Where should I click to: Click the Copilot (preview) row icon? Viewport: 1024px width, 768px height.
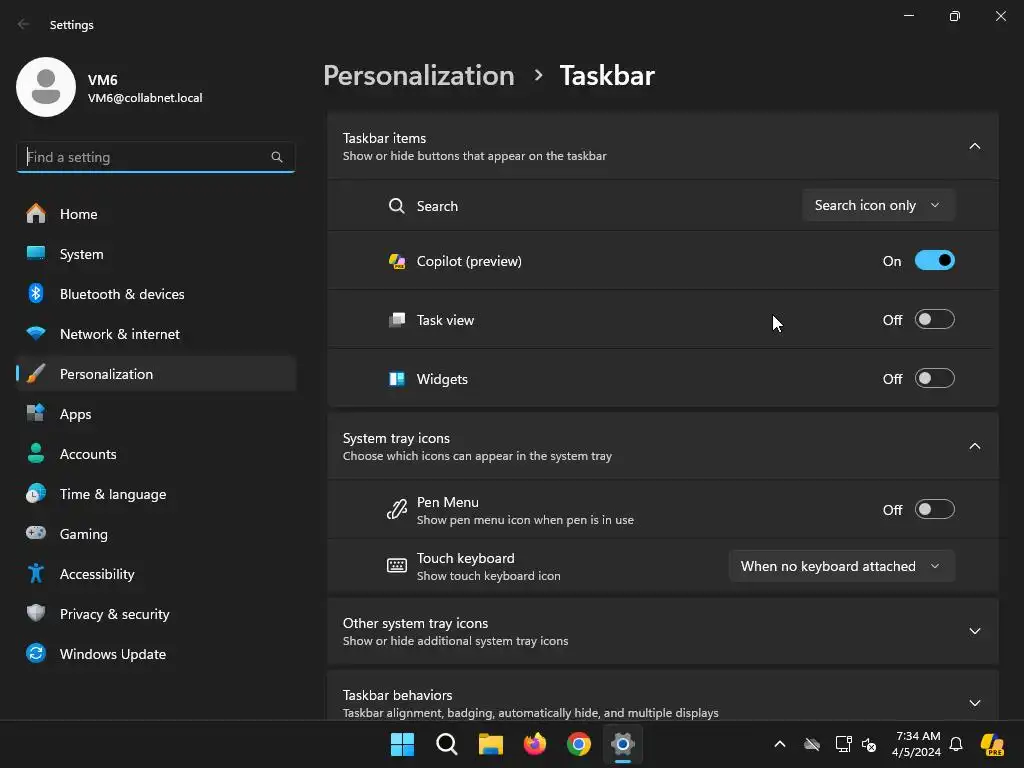point(396,261)
